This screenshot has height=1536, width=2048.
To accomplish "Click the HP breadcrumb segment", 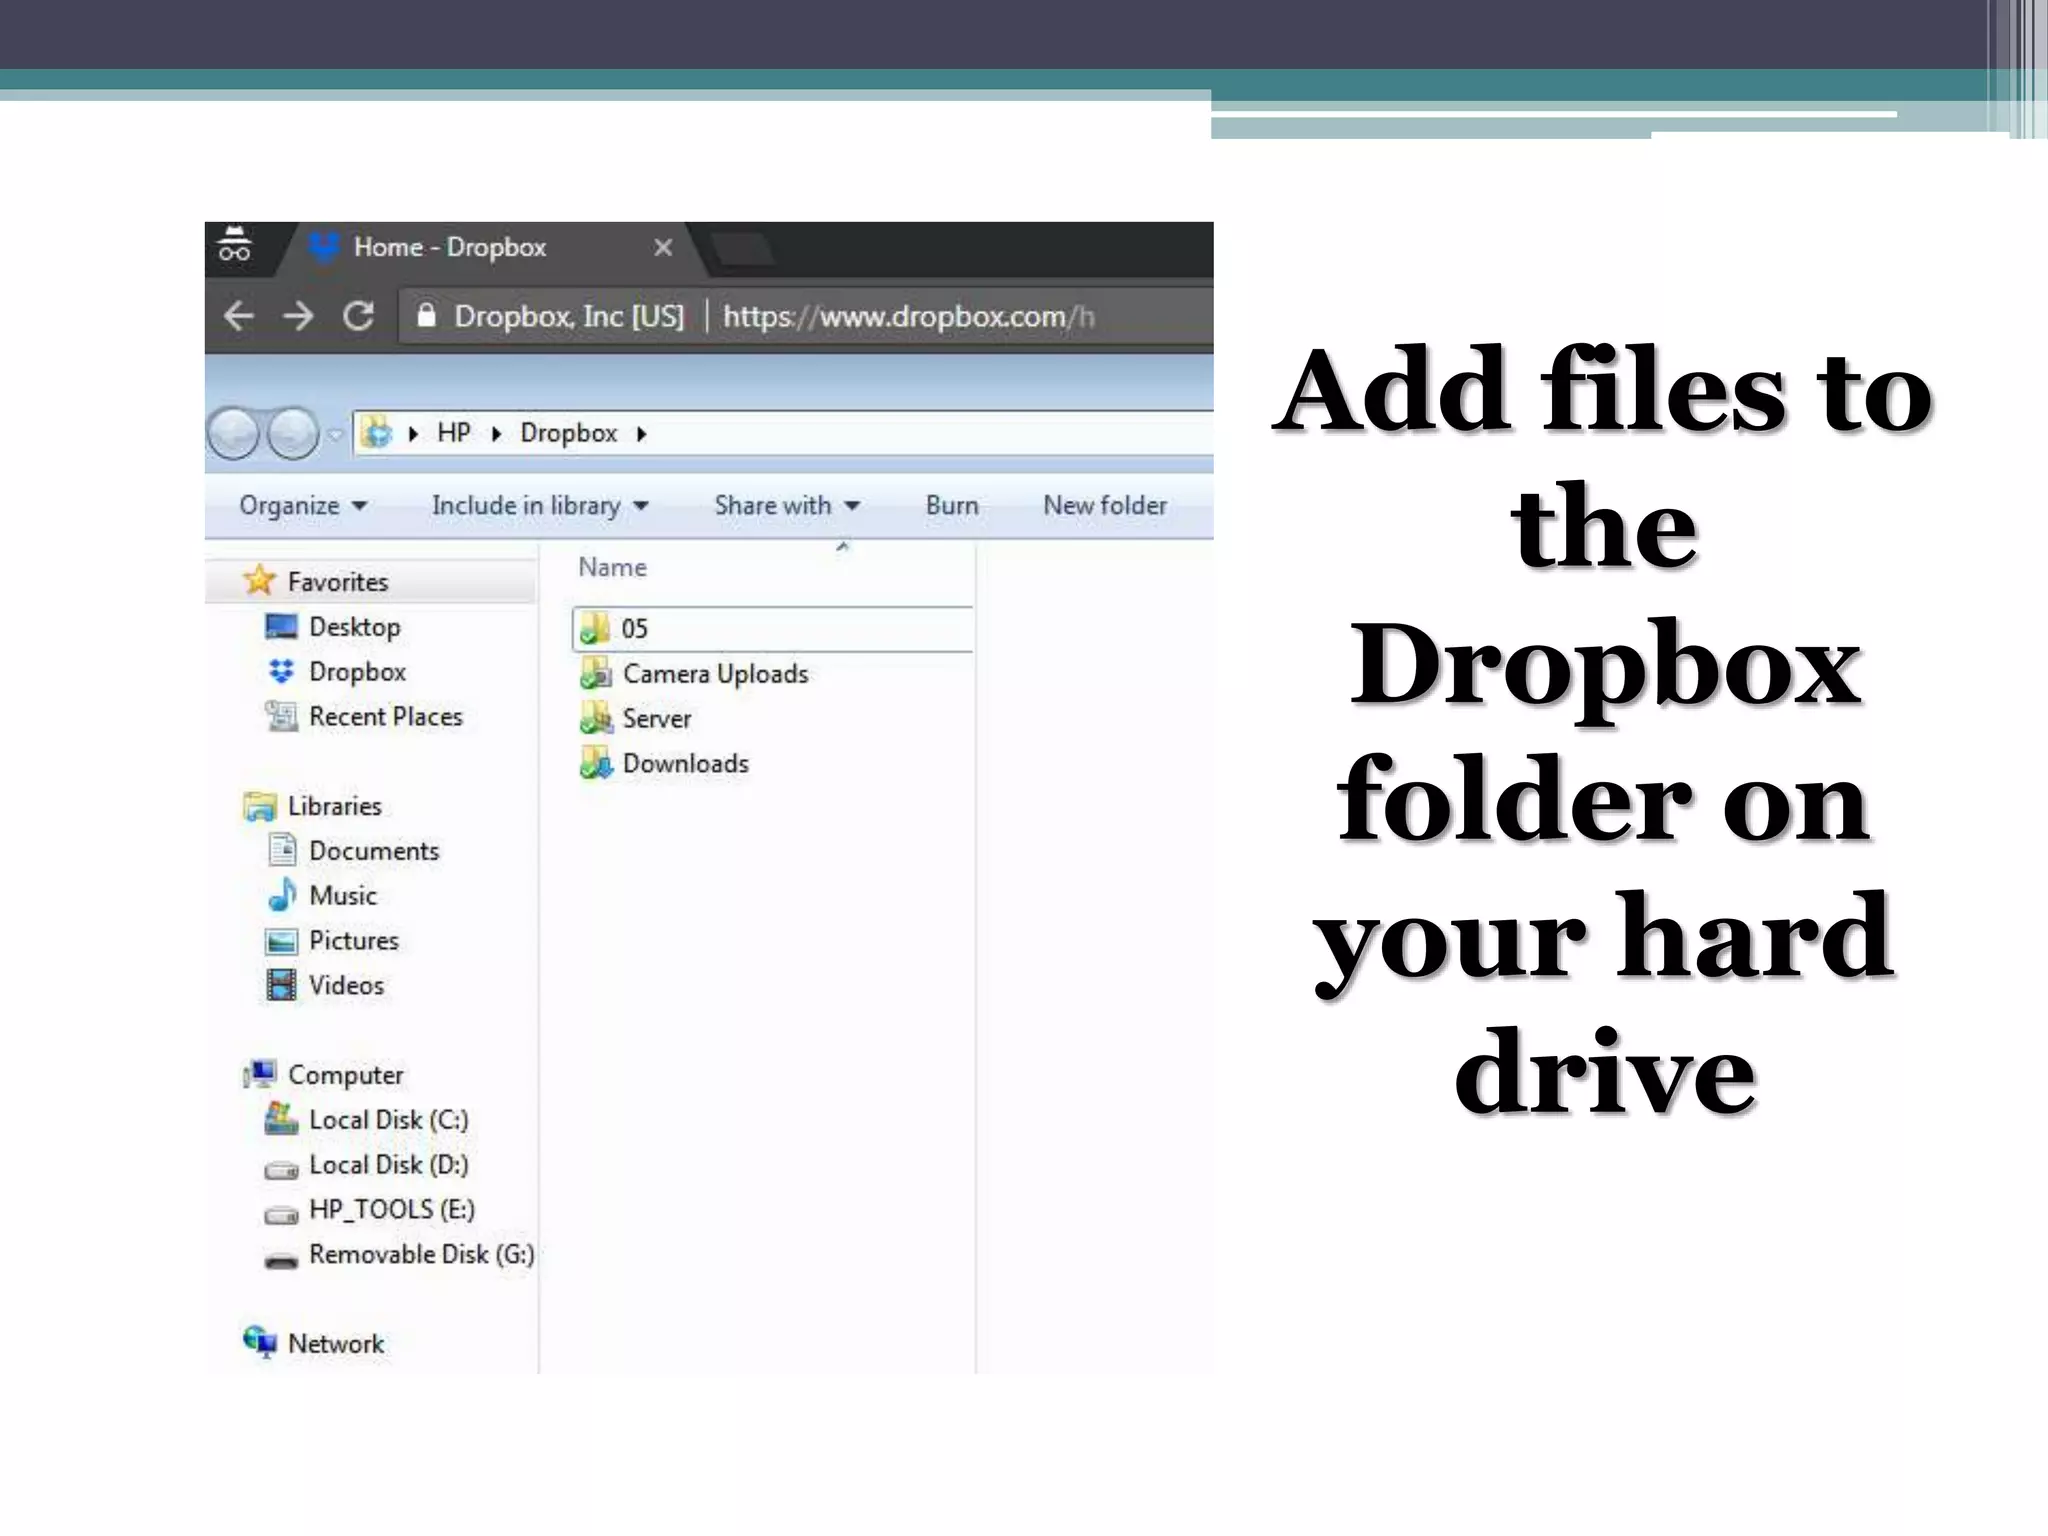I will pyautogui.click(x=454, y=433).
